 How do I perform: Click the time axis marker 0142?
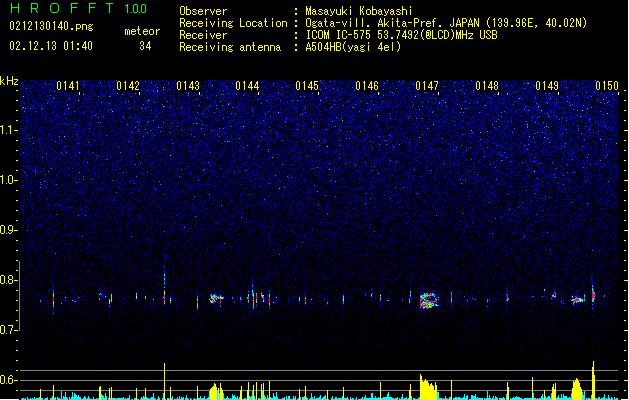[128, 86]
